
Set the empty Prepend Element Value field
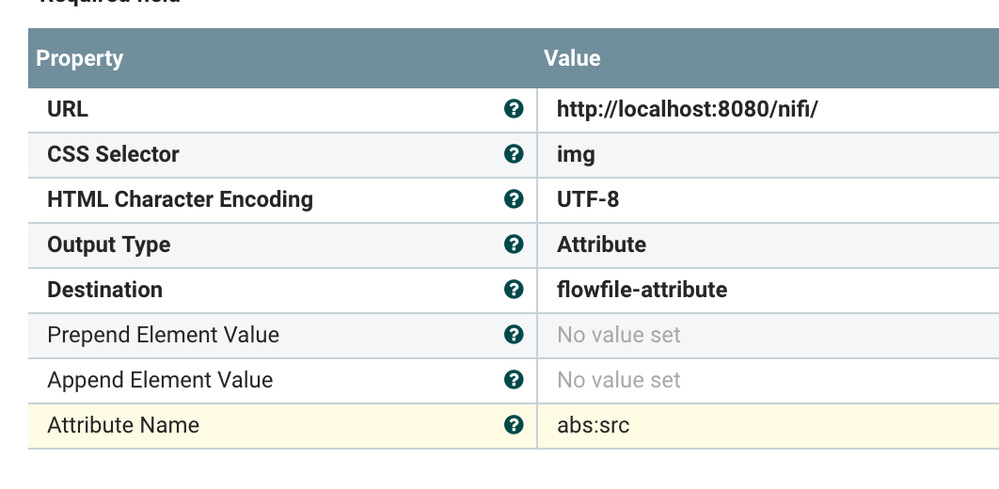point(619,334)
